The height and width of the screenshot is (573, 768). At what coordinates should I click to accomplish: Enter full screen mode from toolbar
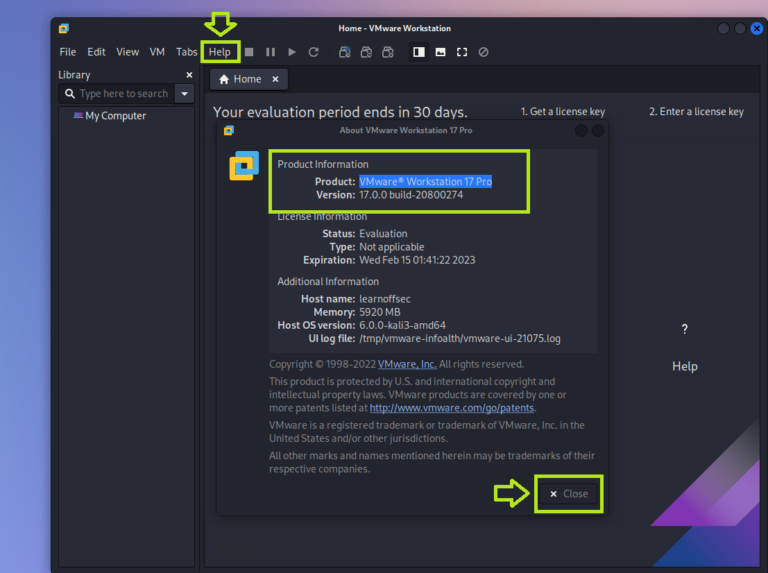[461, 52]
